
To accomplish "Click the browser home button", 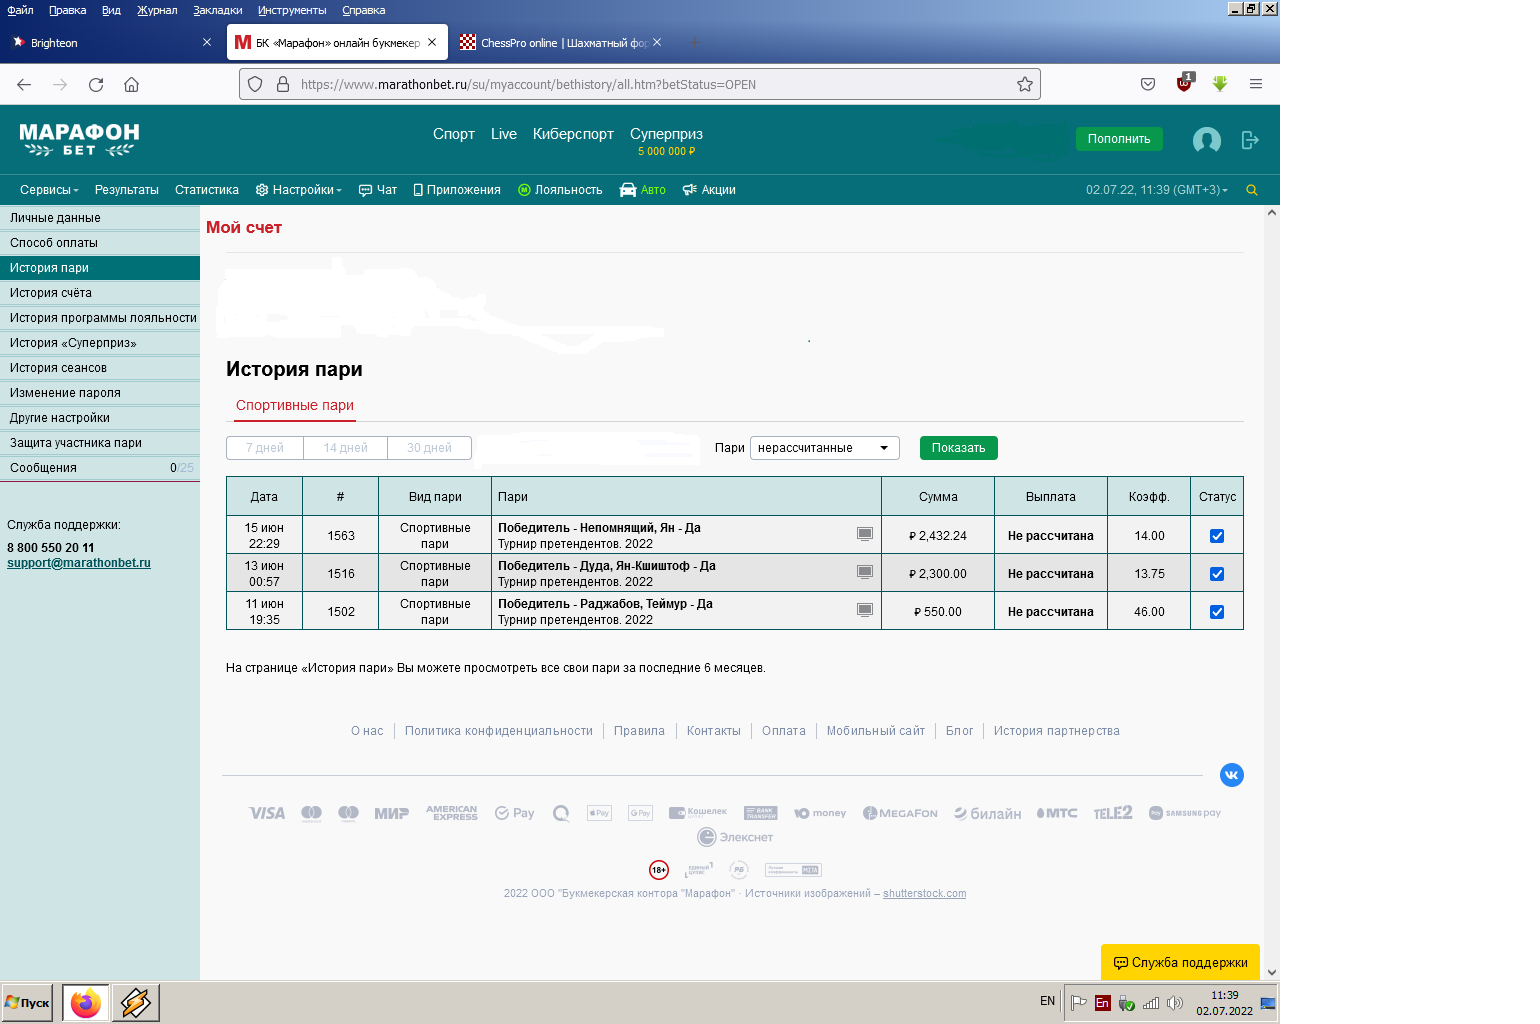I will [131, 84].
